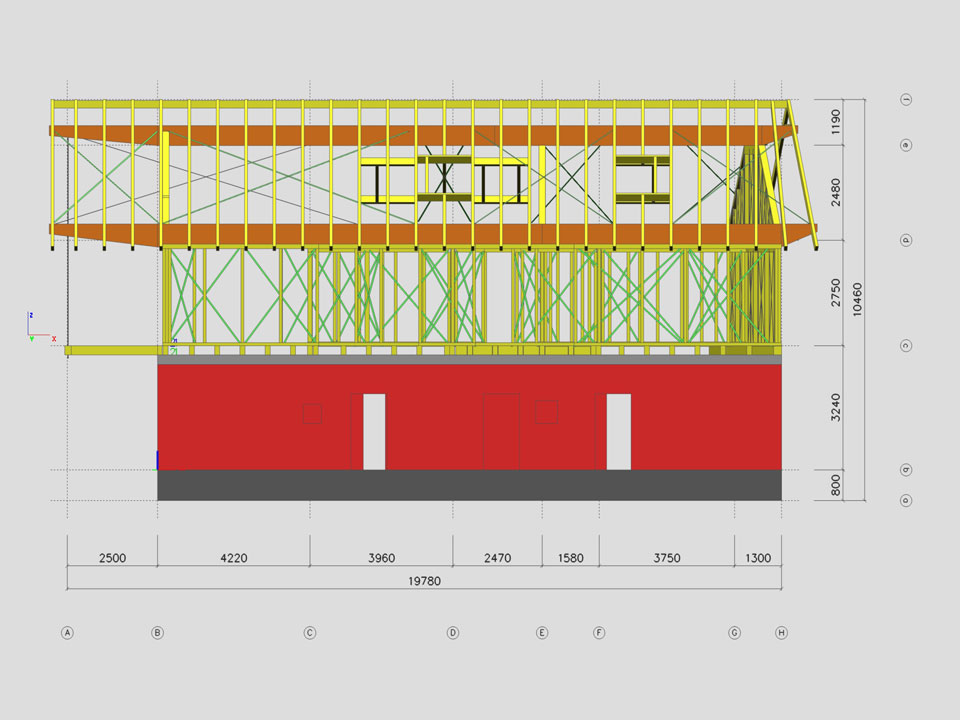Select the left door opening in red wall
This screenshot has width=960, height=720.
[x=374, y=432]
